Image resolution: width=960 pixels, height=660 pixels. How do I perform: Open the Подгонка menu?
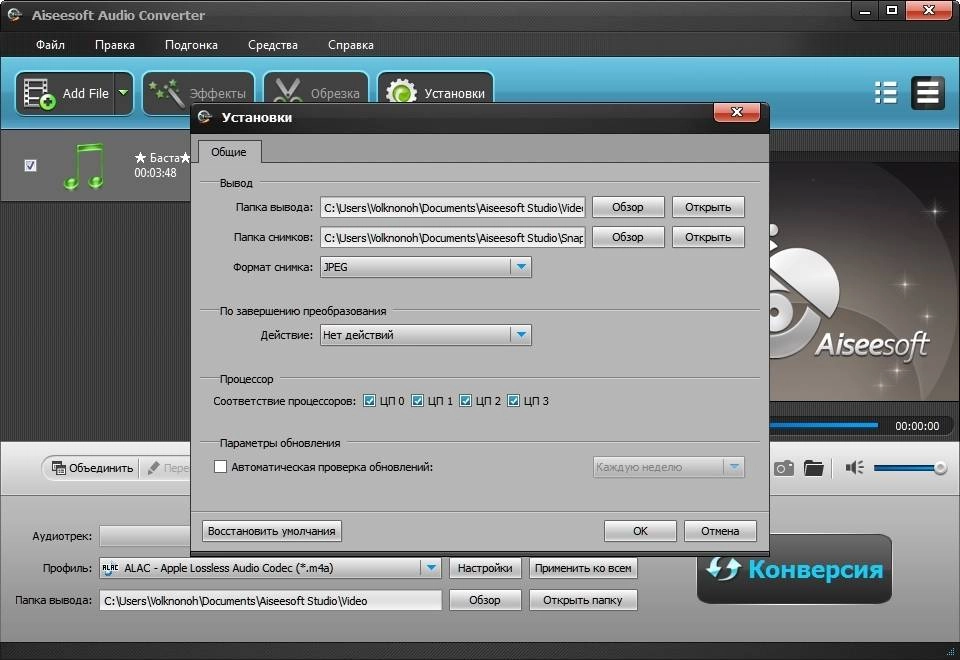[191, 45]
